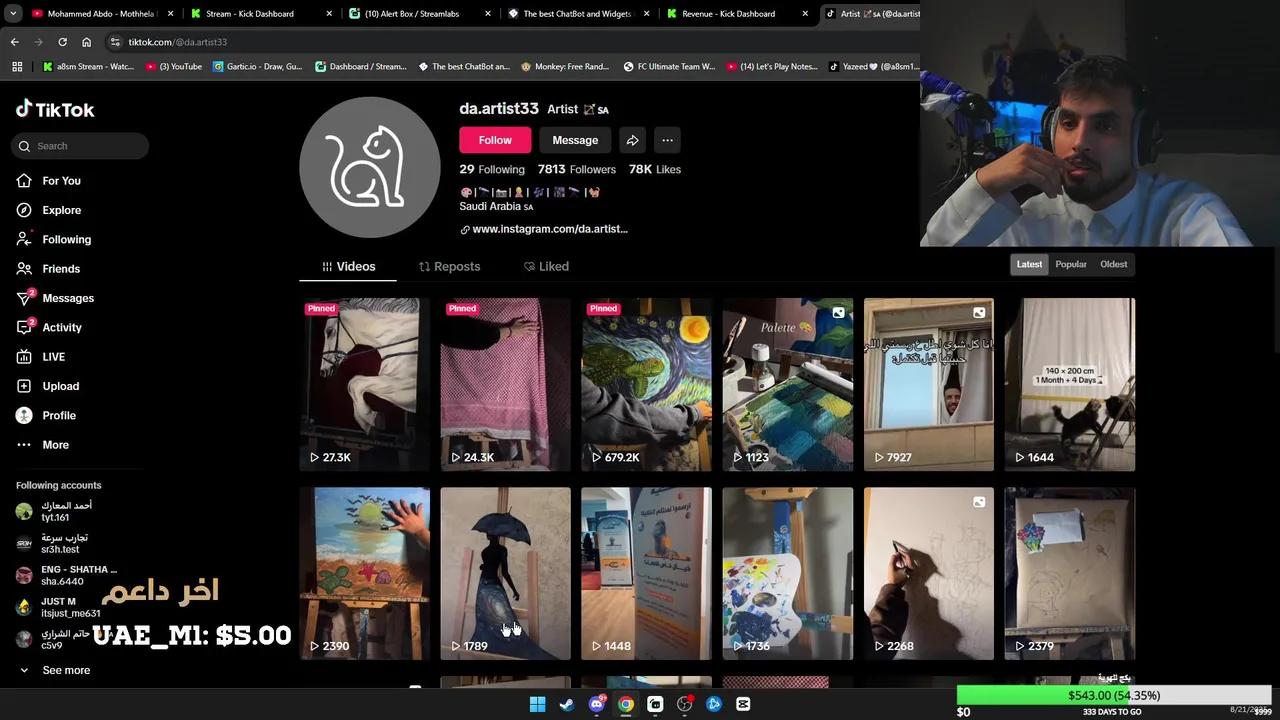Switch to the best ChatBot and Widgets tab
The image size is (1280, 720).
click(x=579, y=14)
